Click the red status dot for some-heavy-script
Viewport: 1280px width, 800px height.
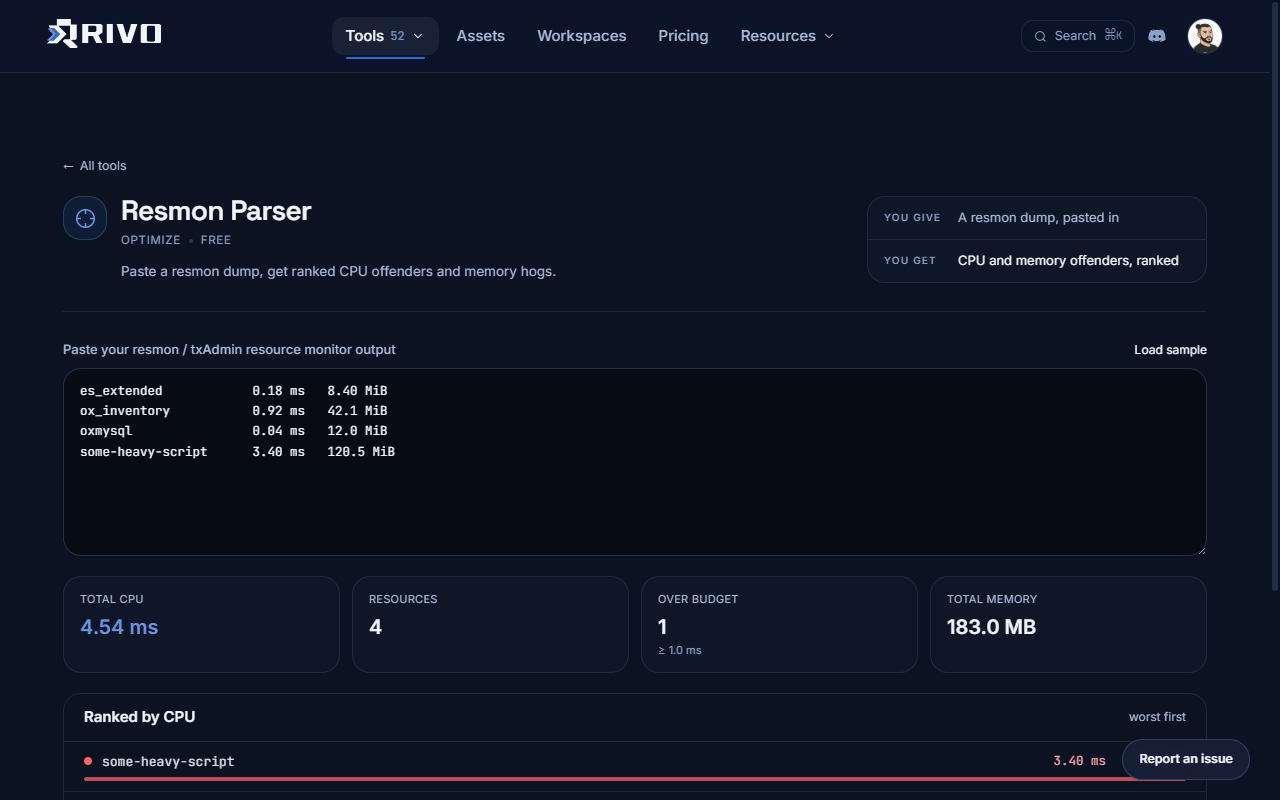click(88, 761)
